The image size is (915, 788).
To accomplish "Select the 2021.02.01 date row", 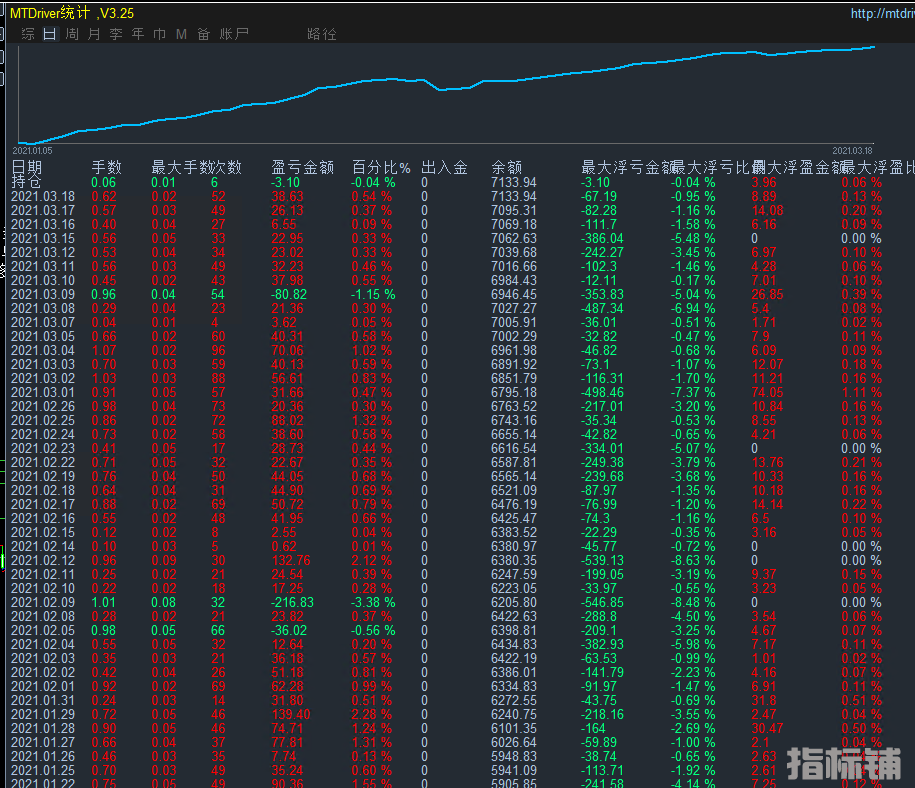I will tap(43, 687).
